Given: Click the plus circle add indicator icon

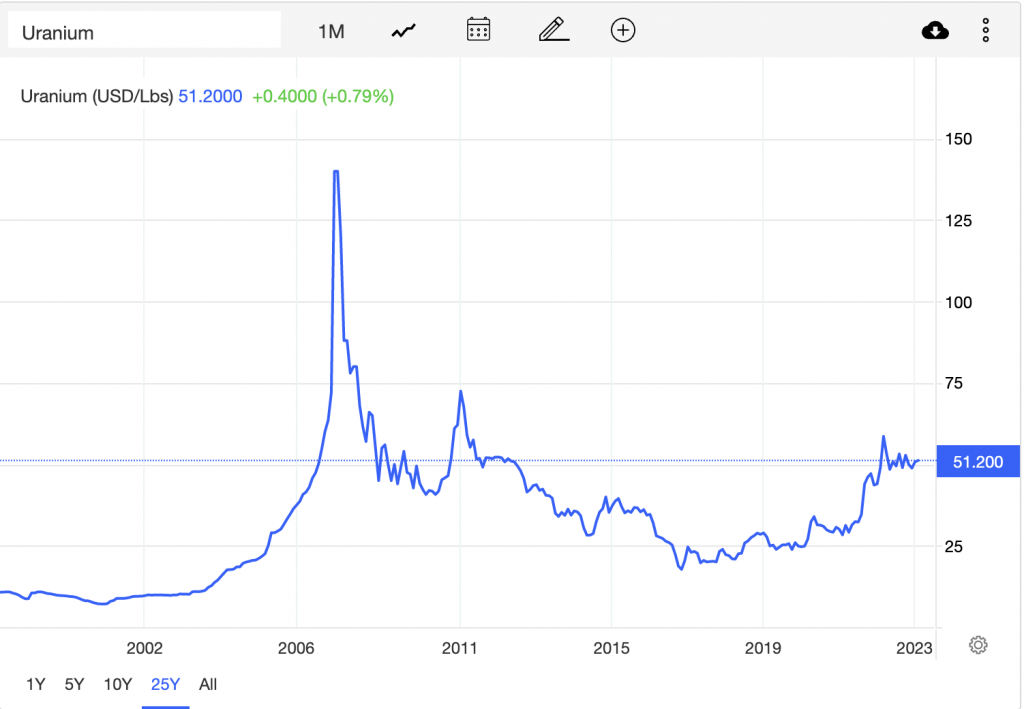Looking at the screenshot, I should (623, 30).
